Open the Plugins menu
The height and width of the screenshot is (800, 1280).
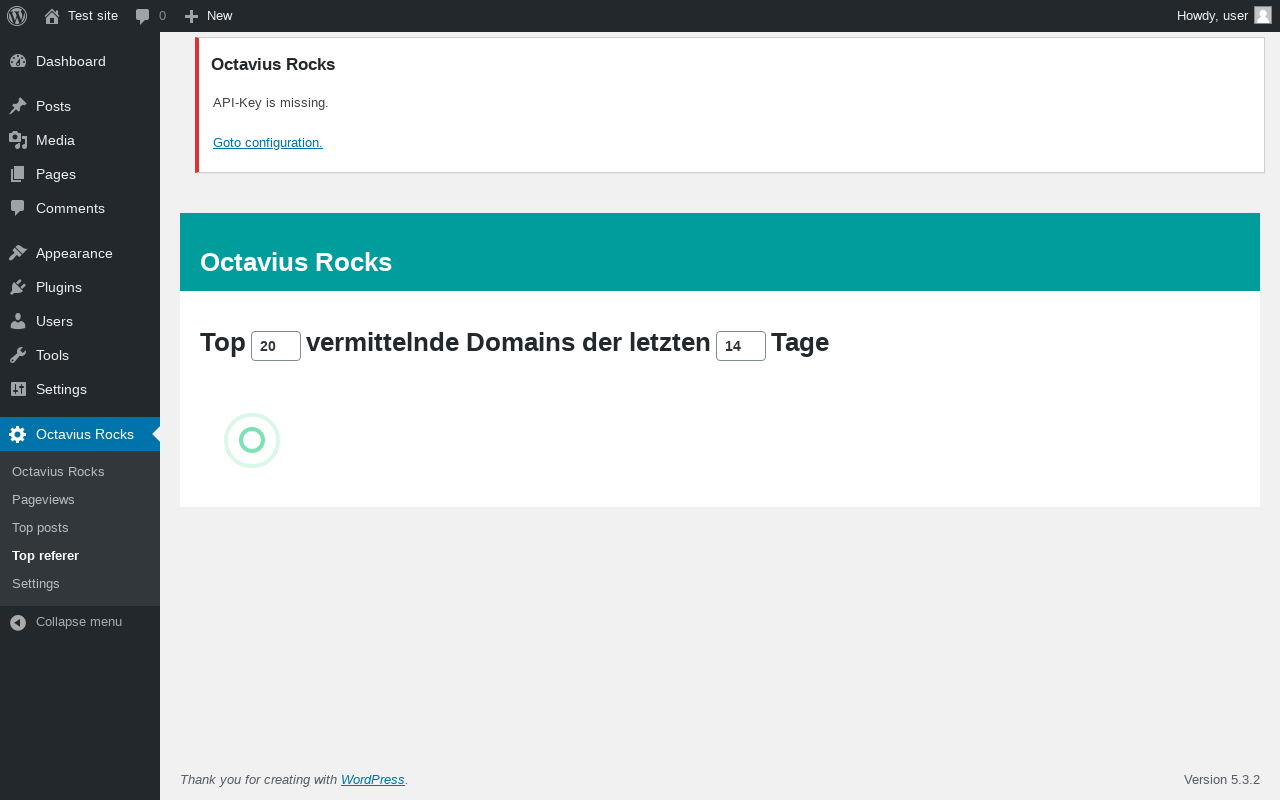click(x=80, y=287)
